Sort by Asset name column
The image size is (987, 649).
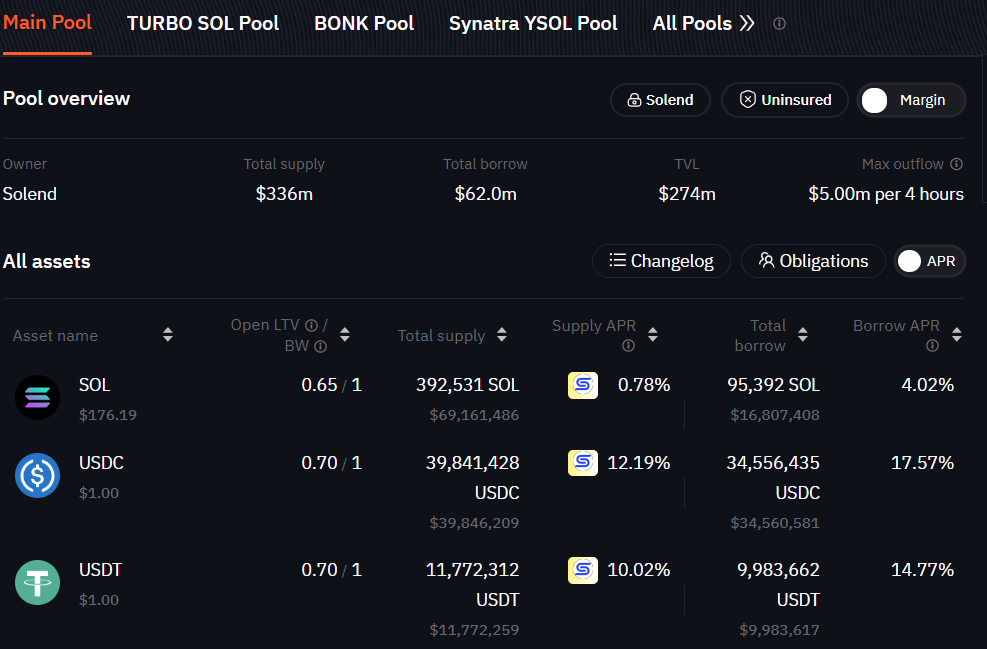(167, 334)
